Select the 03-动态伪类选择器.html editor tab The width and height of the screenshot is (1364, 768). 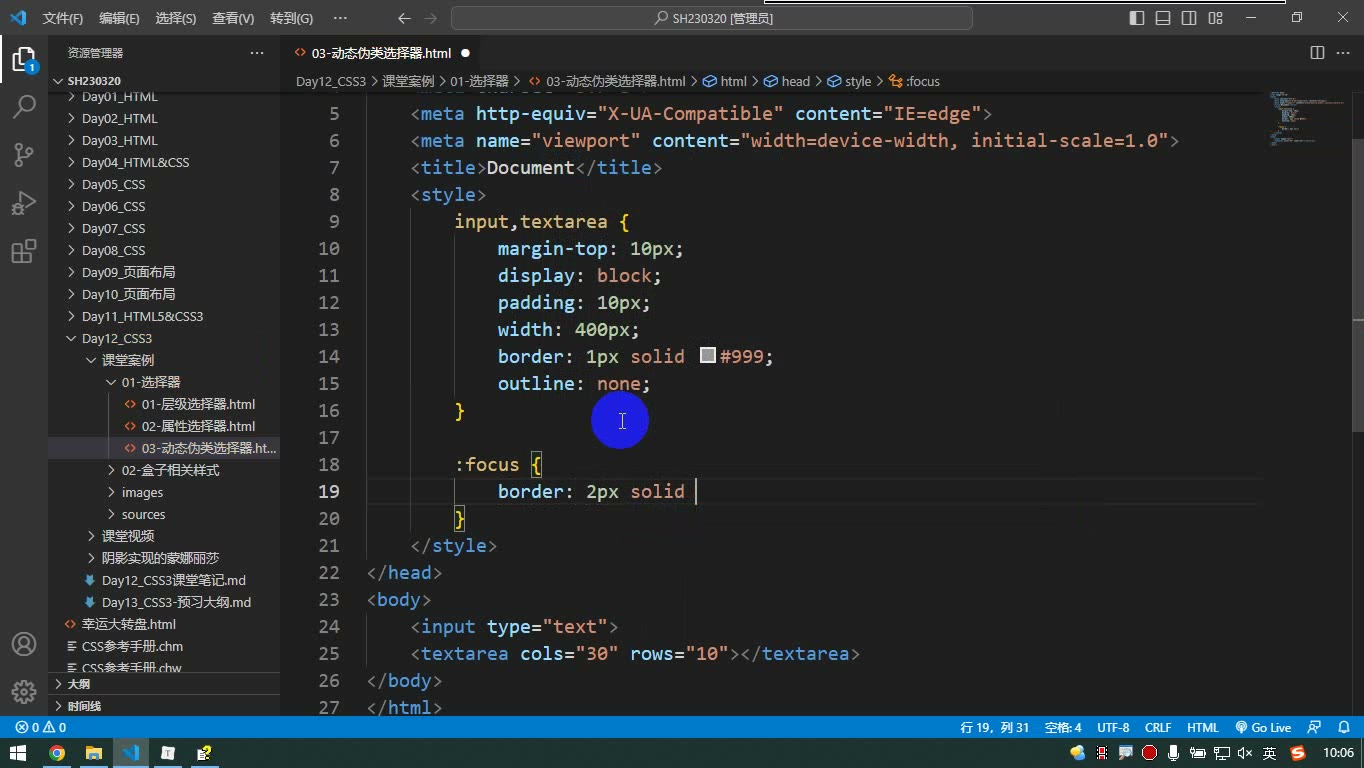click(381, 53)
